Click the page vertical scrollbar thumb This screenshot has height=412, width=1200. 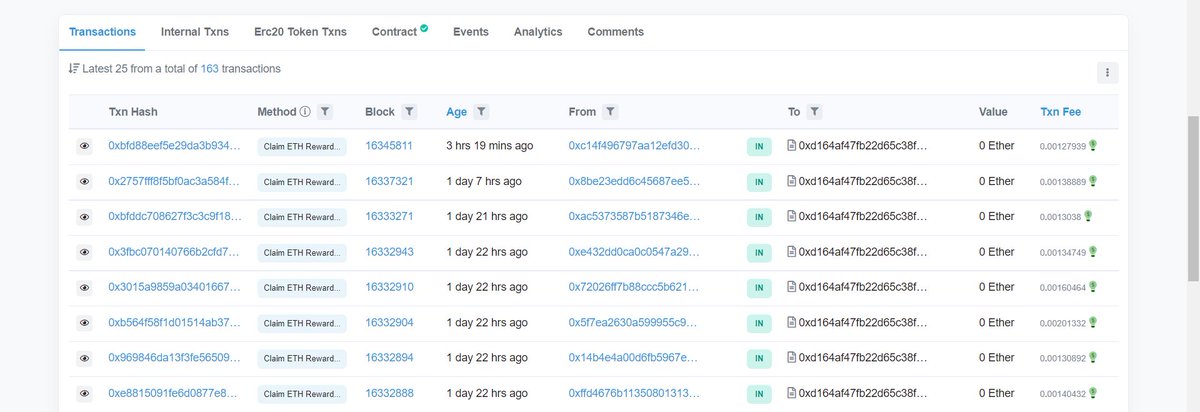pyautogui.click(x=1192, y=198)
